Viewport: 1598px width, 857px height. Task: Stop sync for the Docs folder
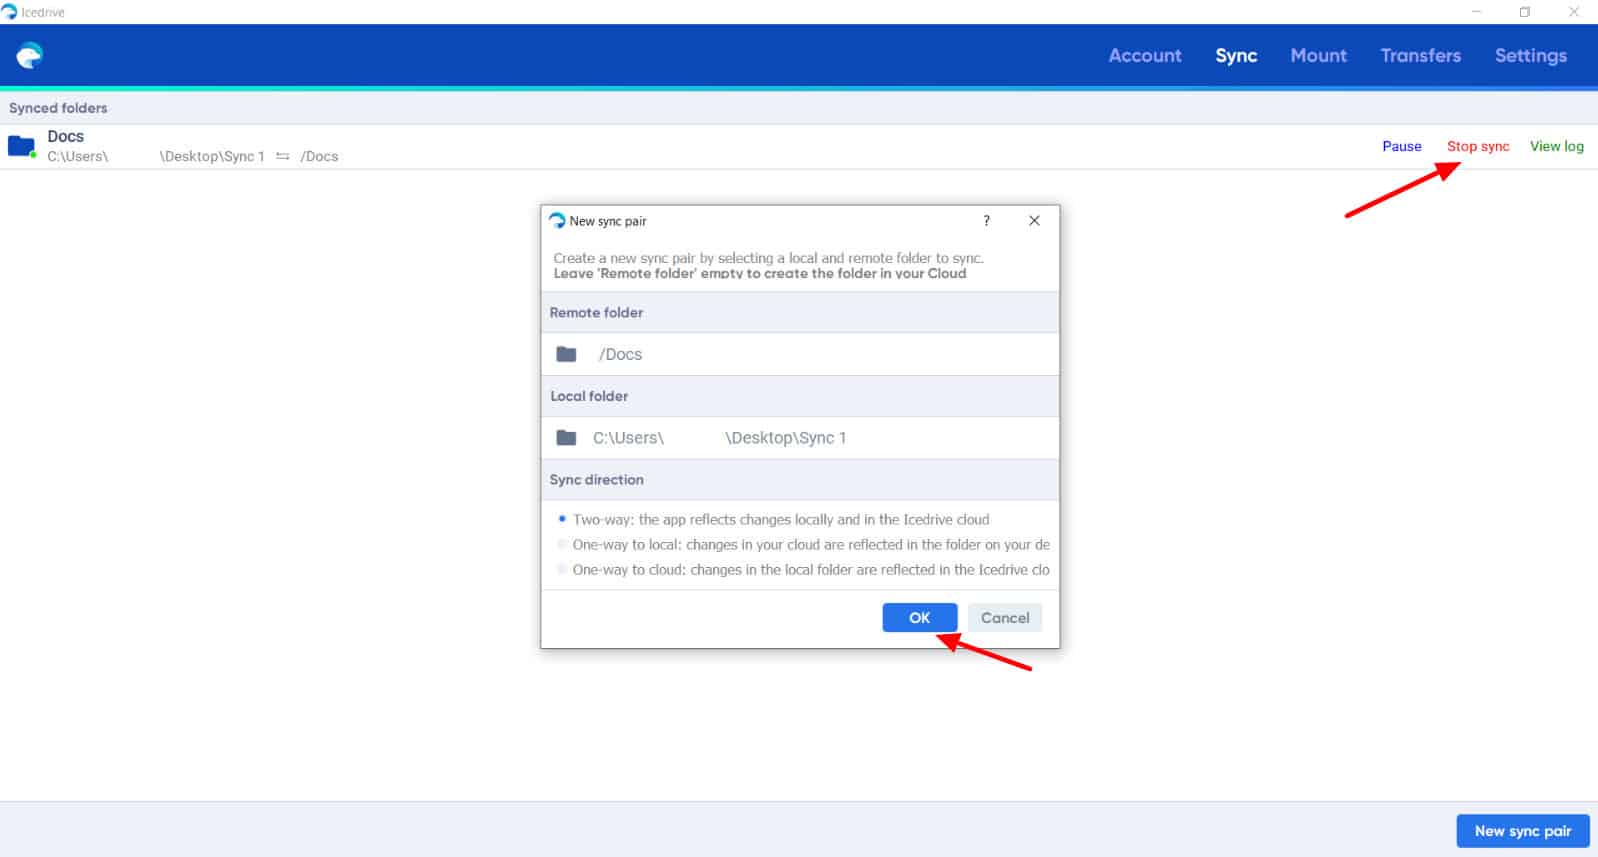pyautogui.click(x=1477, y=146)
